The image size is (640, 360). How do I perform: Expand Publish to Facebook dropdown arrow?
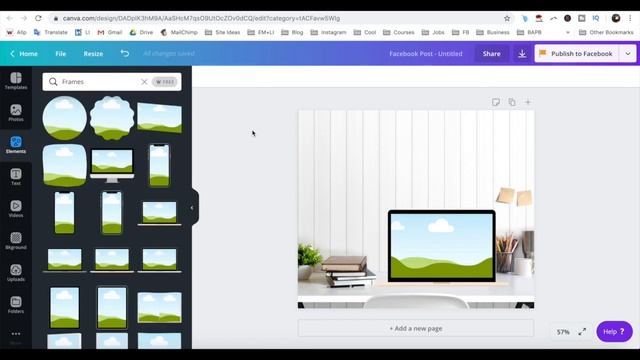(x=628, y=53)
